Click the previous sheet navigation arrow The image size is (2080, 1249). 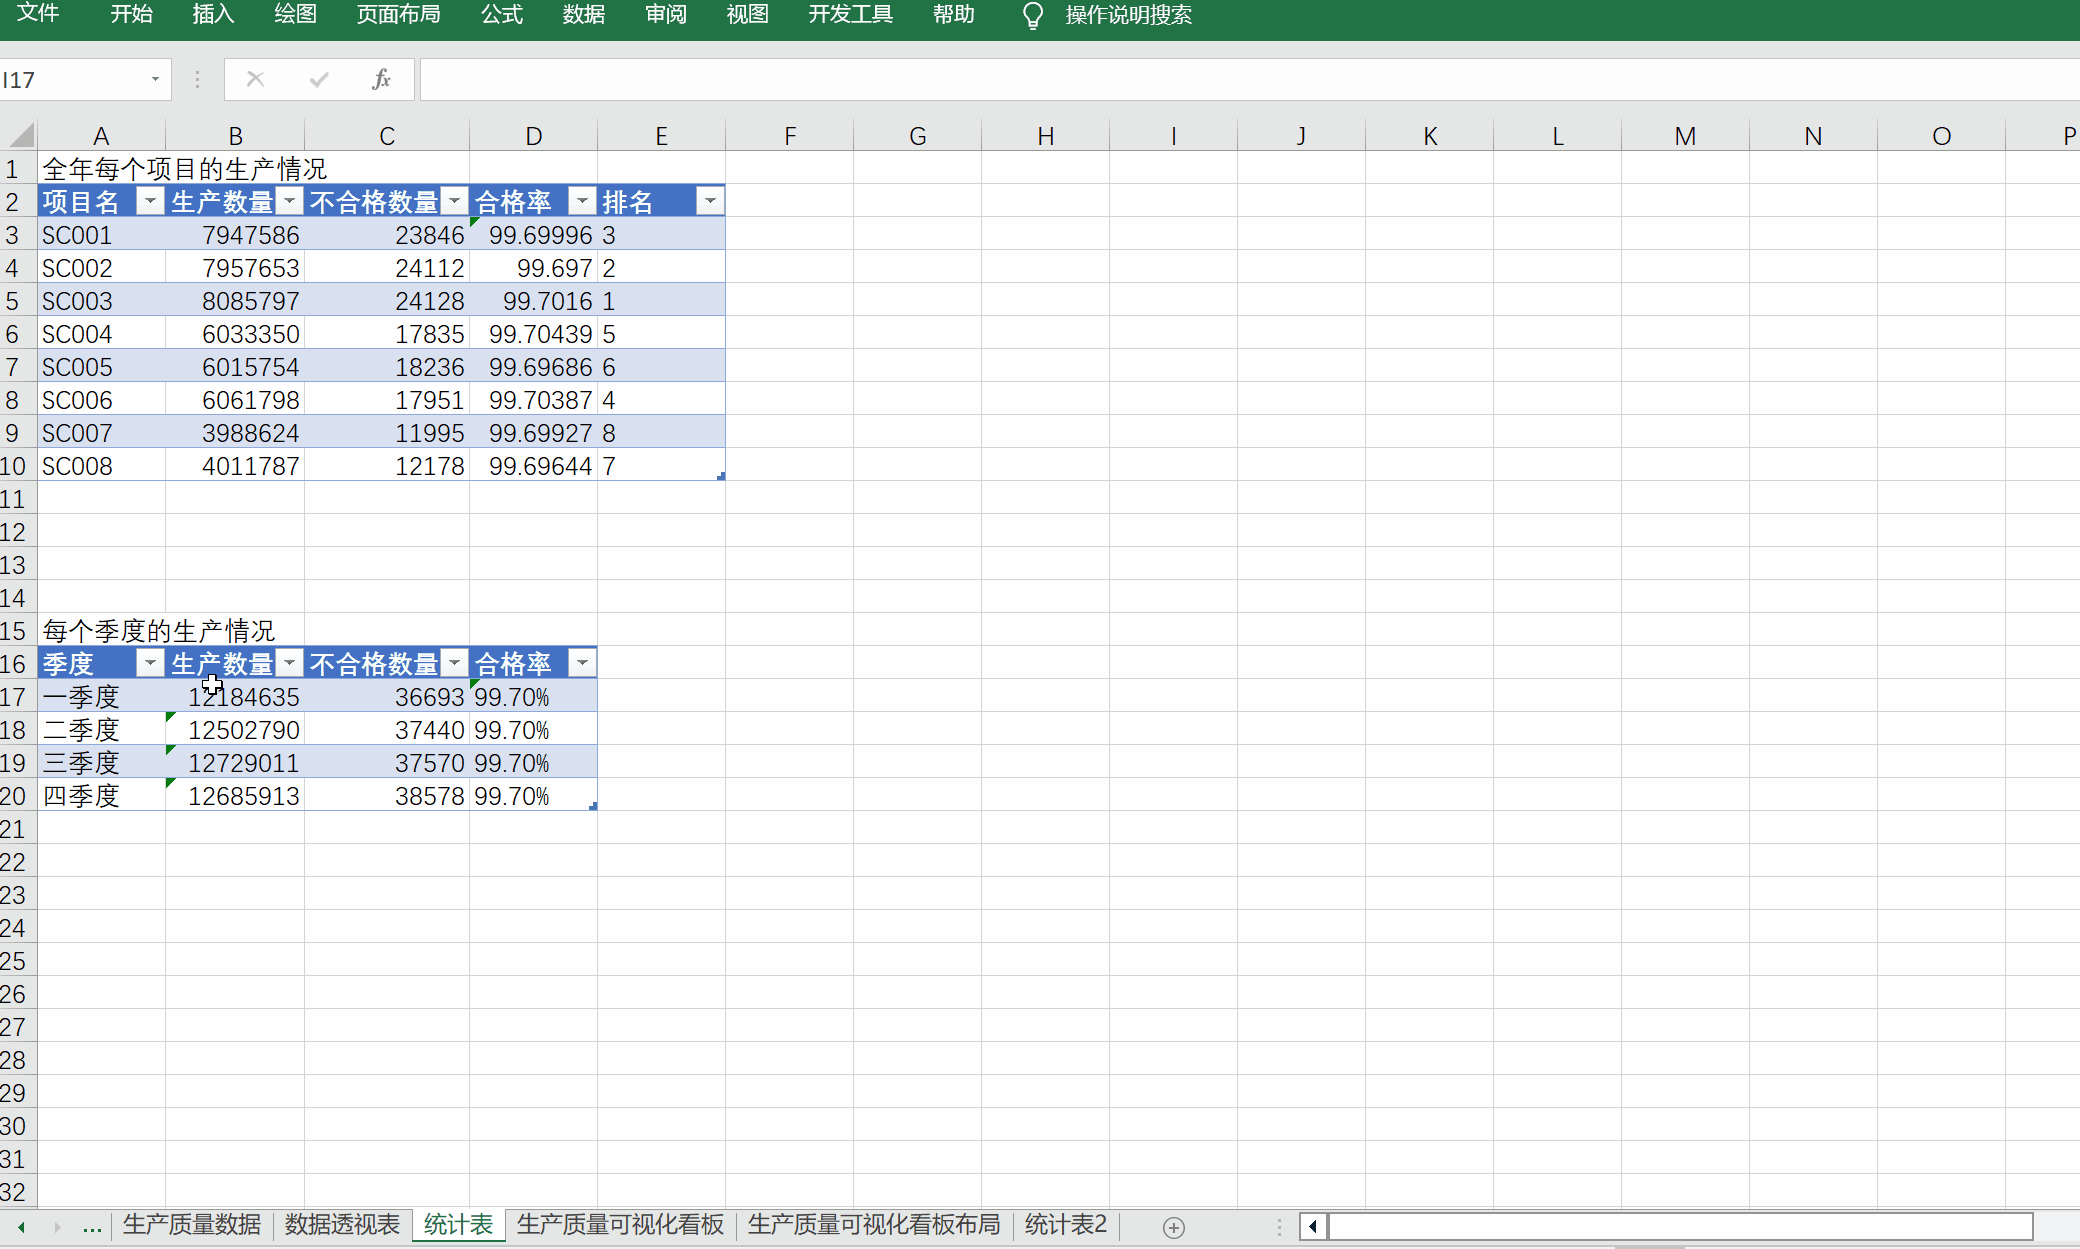click(x=21, y=1226)
